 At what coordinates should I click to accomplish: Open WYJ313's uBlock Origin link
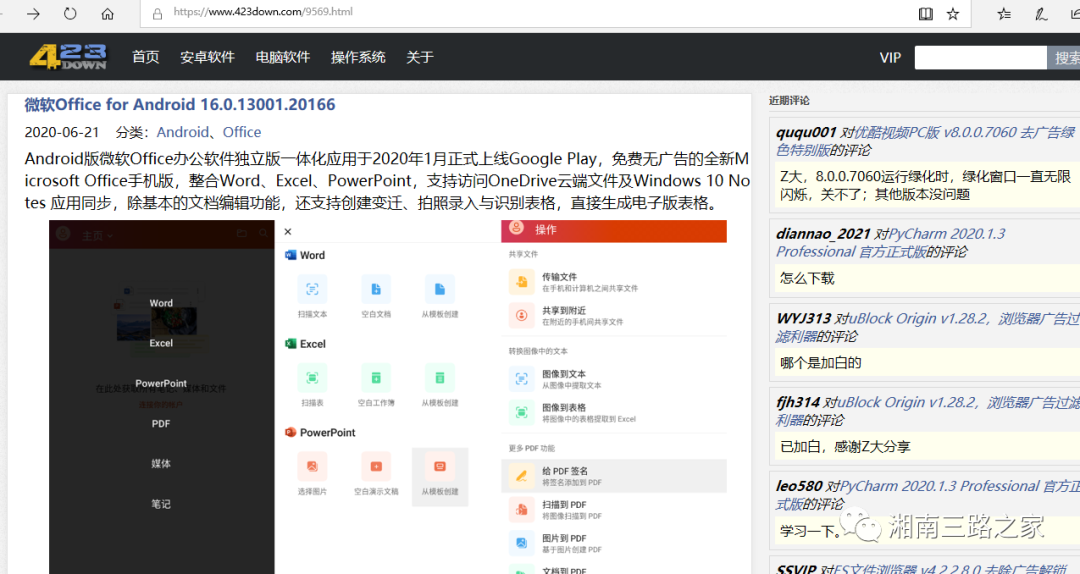pos(928,327)
